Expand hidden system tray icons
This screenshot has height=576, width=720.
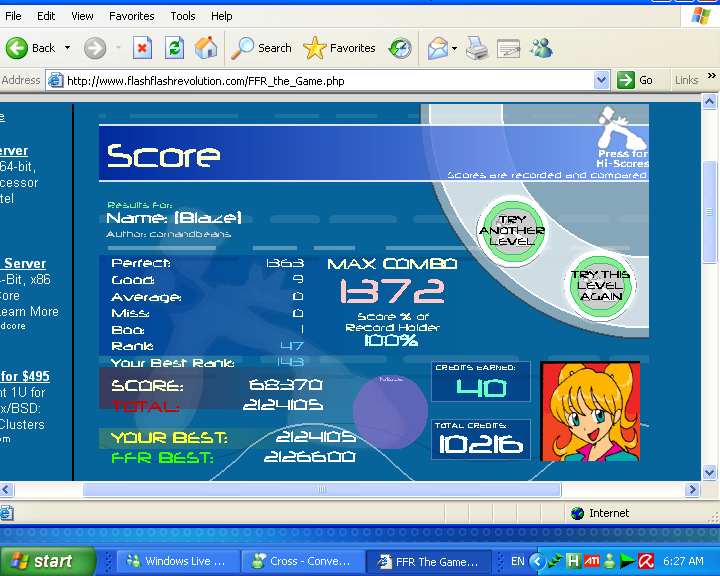click(536, 561)
